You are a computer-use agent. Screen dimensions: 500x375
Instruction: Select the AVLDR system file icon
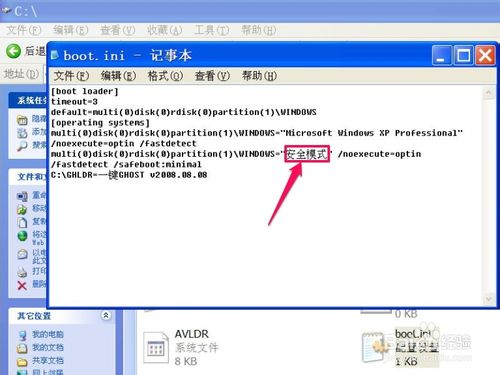[156, 347]
